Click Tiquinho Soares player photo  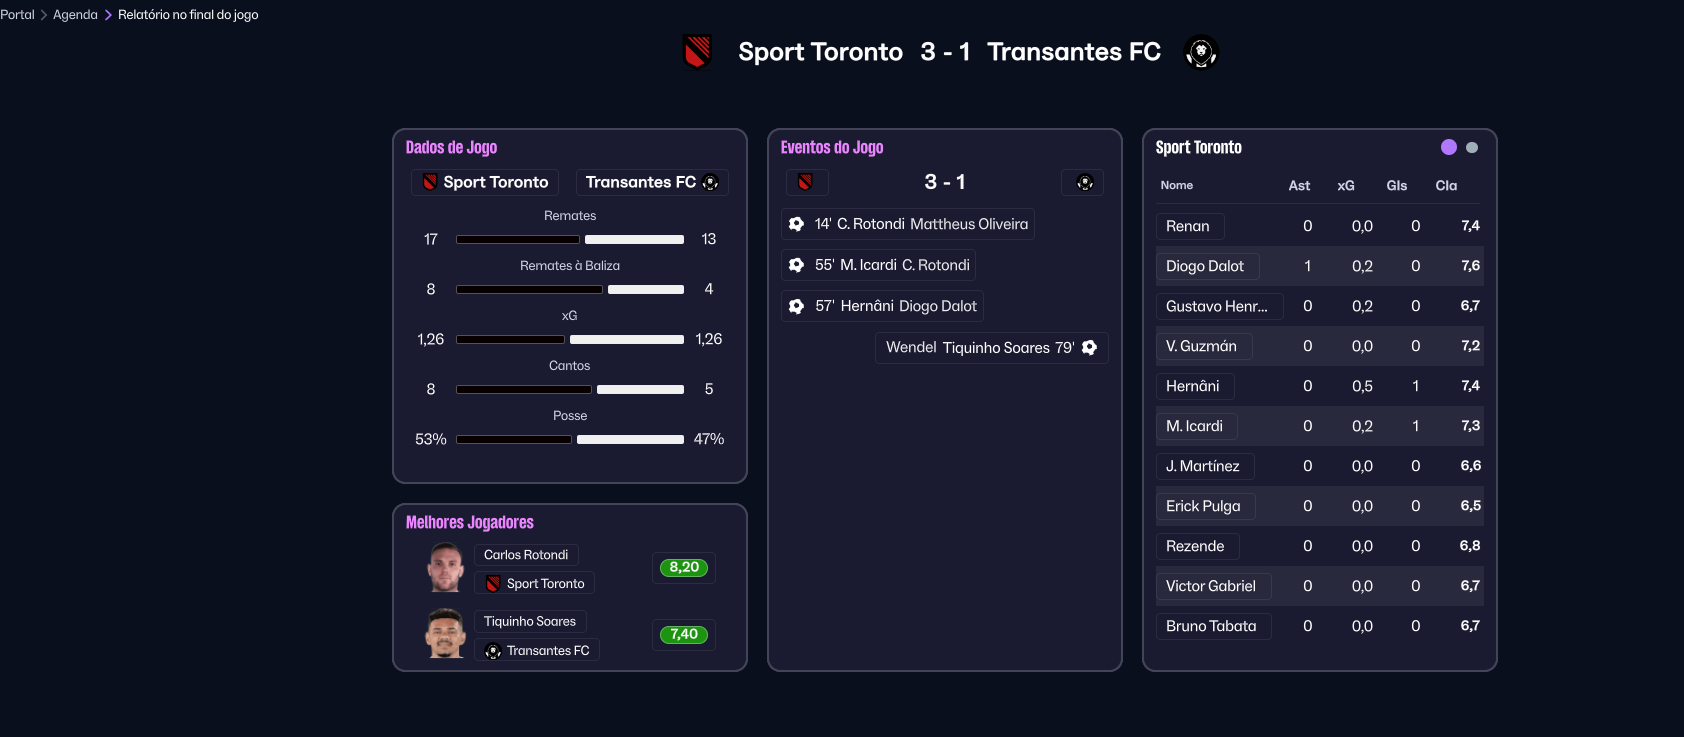(x=445, y=634)
